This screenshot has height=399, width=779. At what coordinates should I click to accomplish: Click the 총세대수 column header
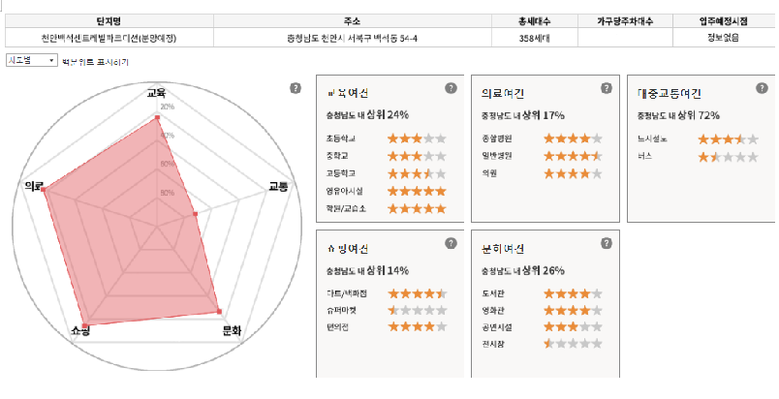click(x=535, y=21)
